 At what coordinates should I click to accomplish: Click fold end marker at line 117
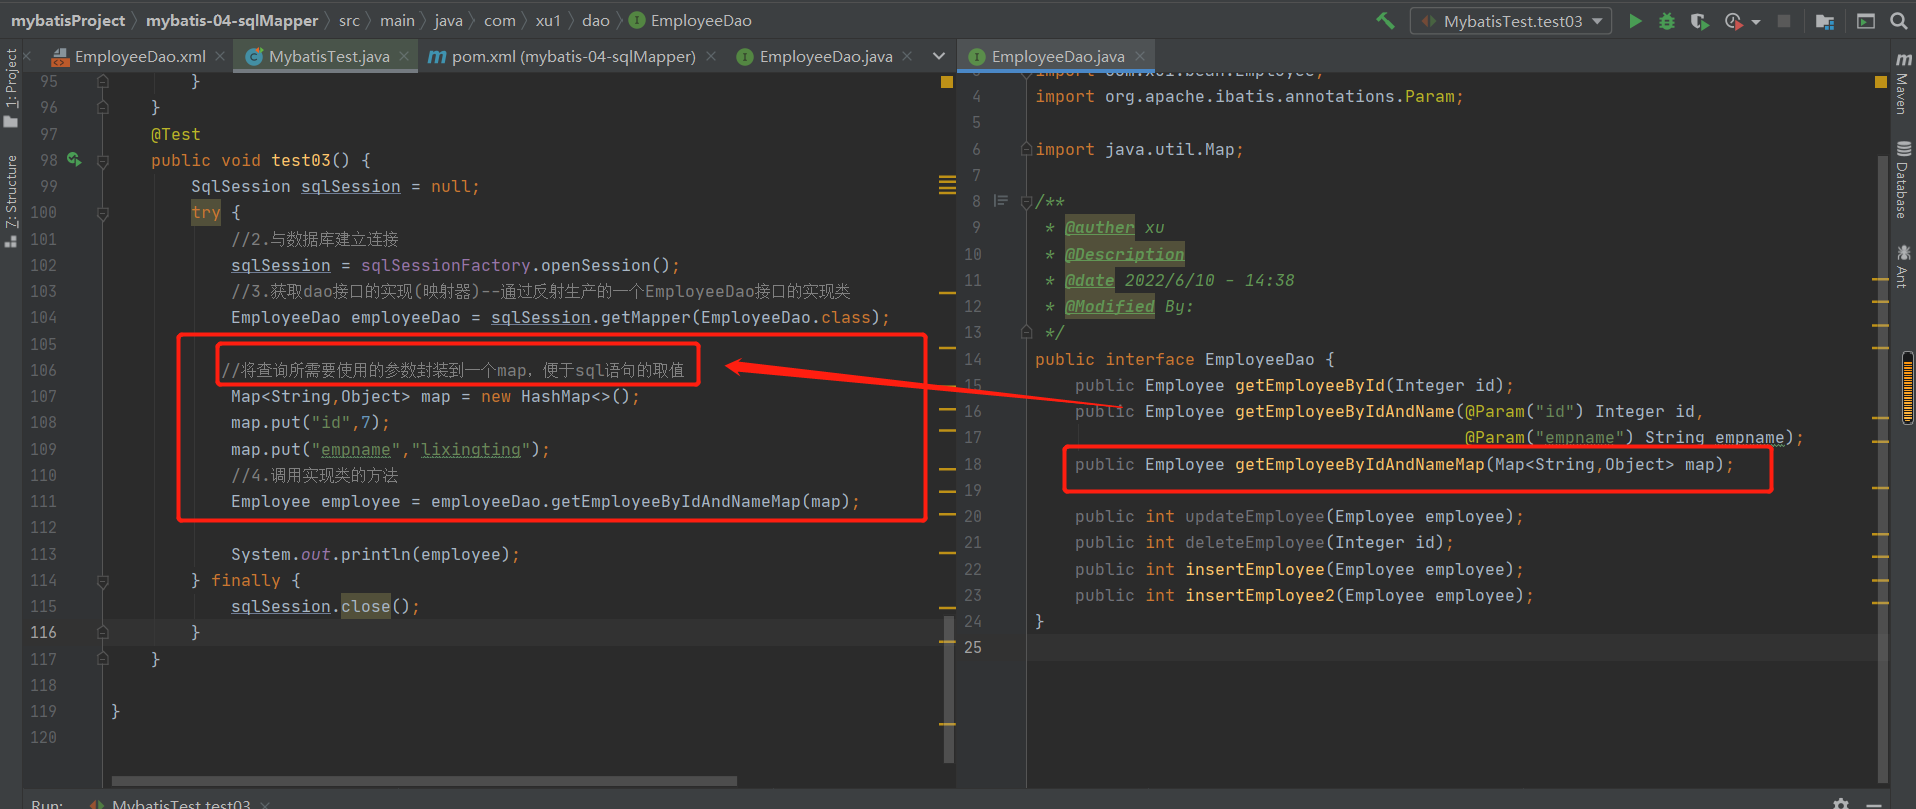(x=102, y=659)
